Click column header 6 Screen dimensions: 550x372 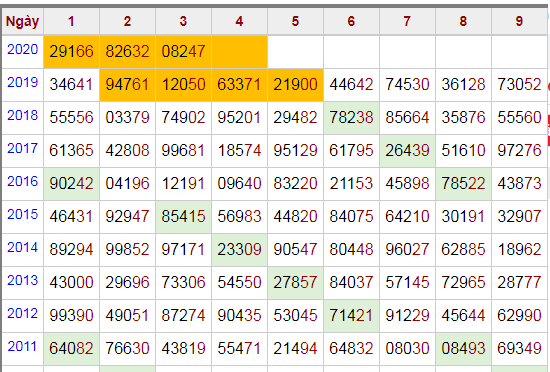pos(351,21)
